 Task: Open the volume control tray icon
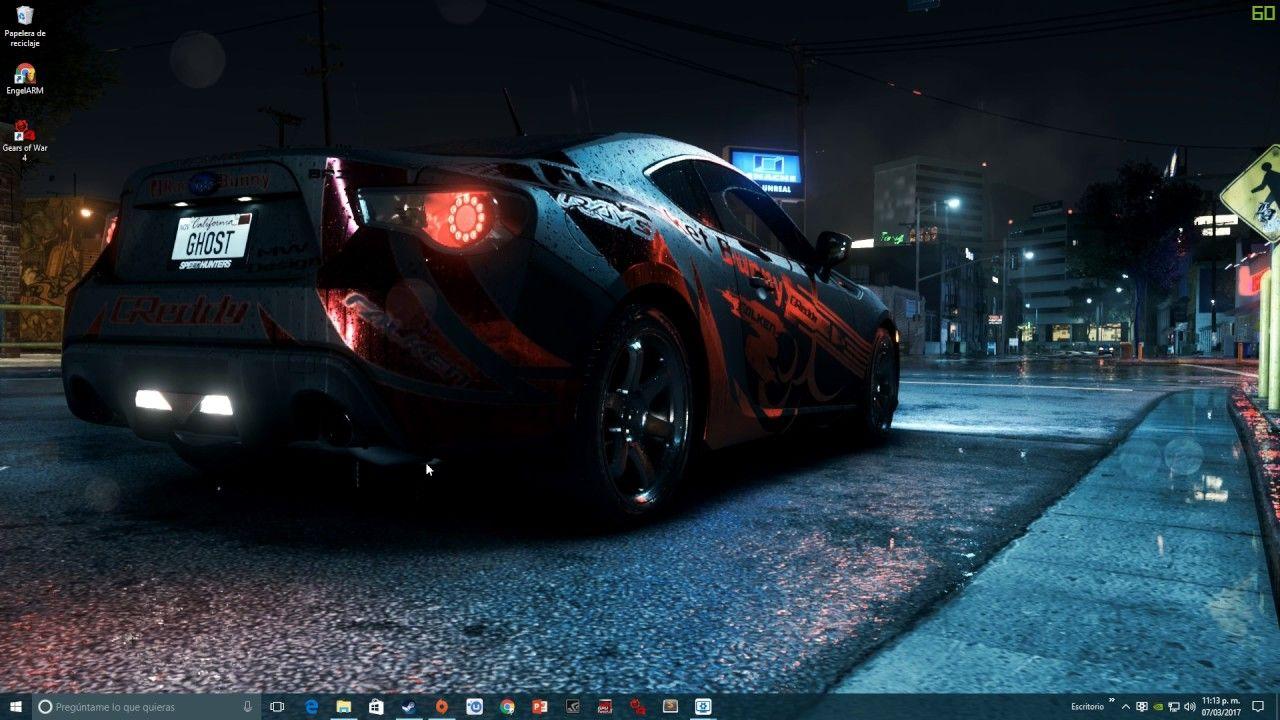pyautogui.click(x=1190, y=707)
